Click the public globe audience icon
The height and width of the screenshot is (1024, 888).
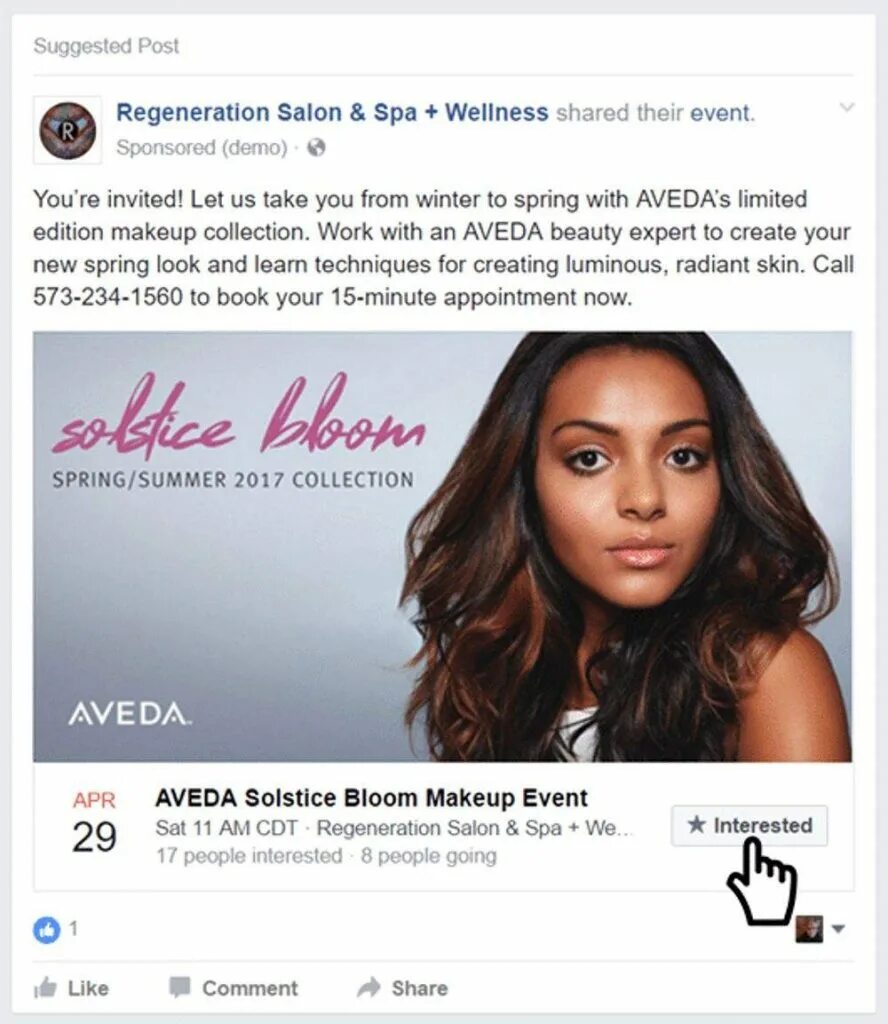[x=316, y=148]
